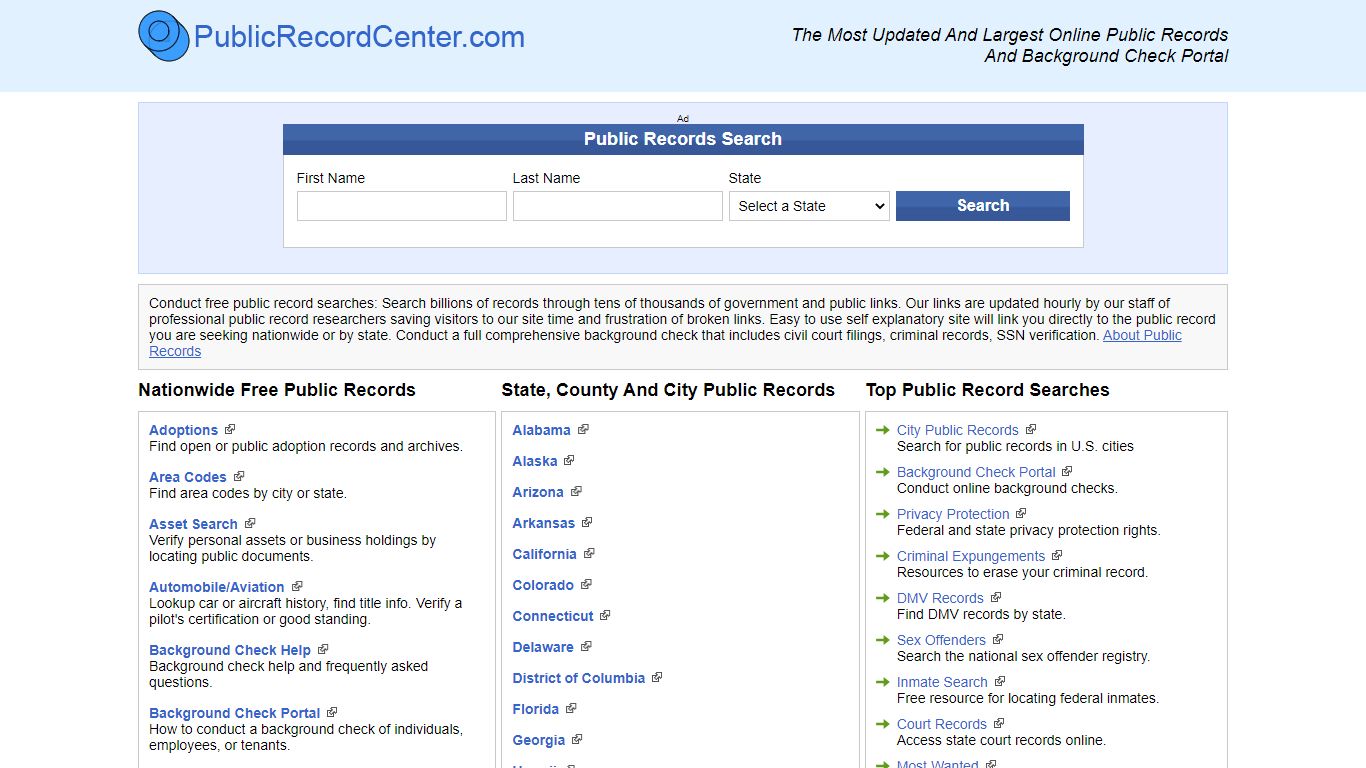
Task: Click the external link icon beside Alabama
Action: pos(584,429)
